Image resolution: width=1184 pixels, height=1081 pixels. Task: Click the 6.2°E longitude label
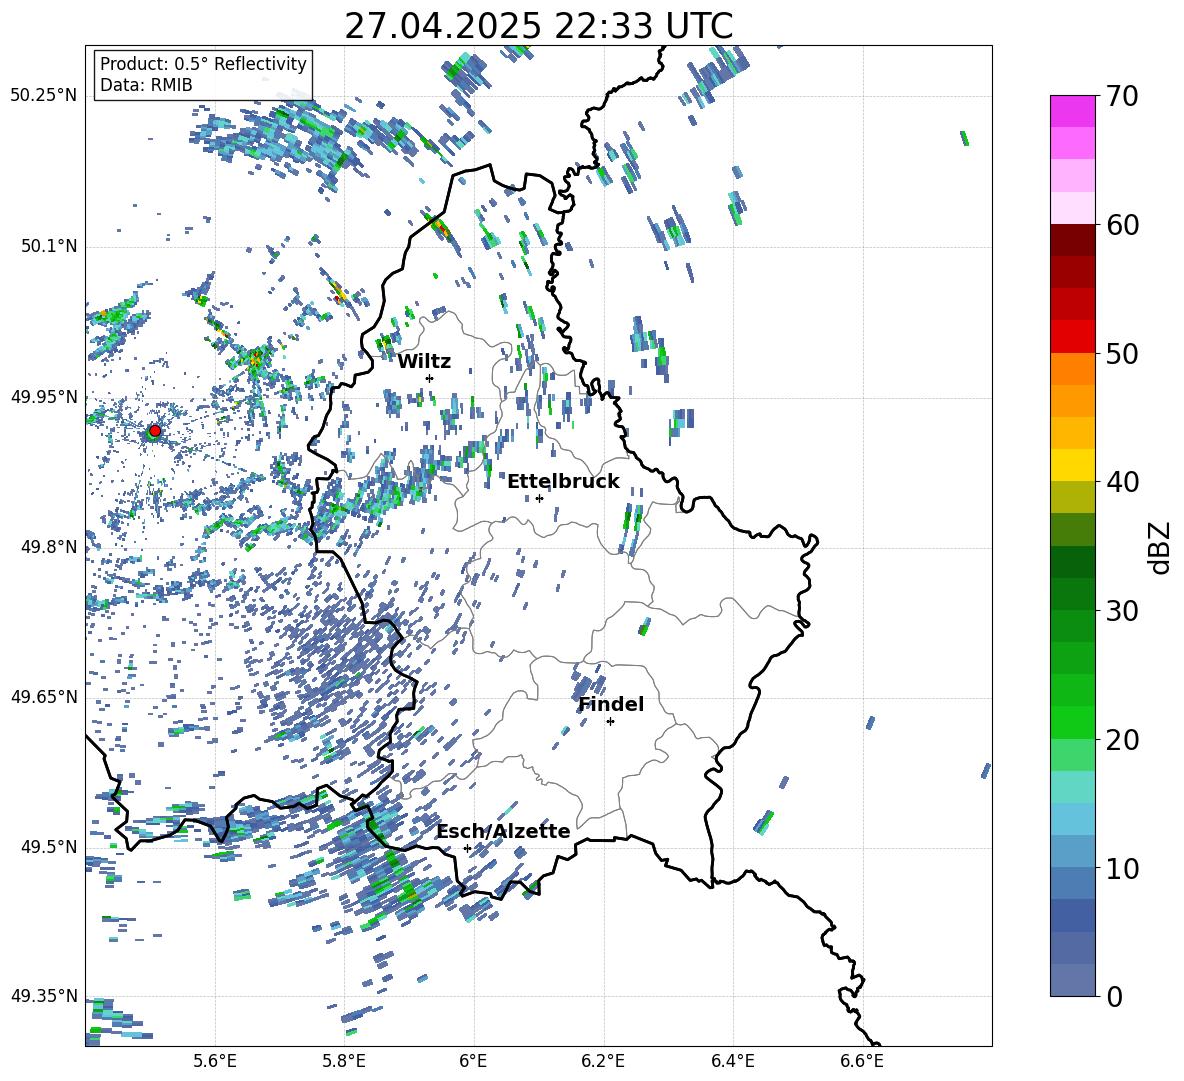[x=603, y=1061]
